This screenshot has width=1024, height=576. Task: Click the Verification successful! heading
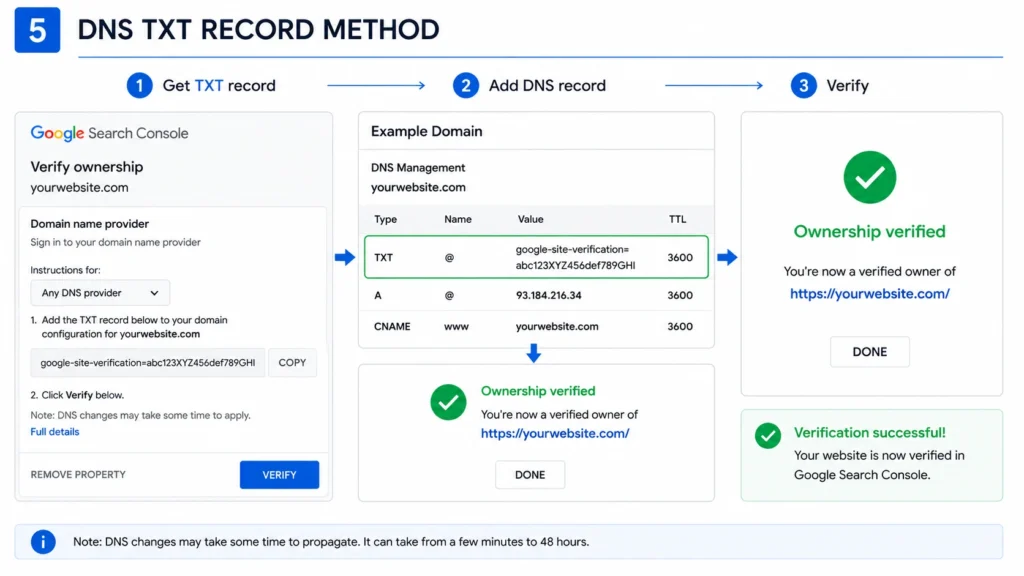869,432
